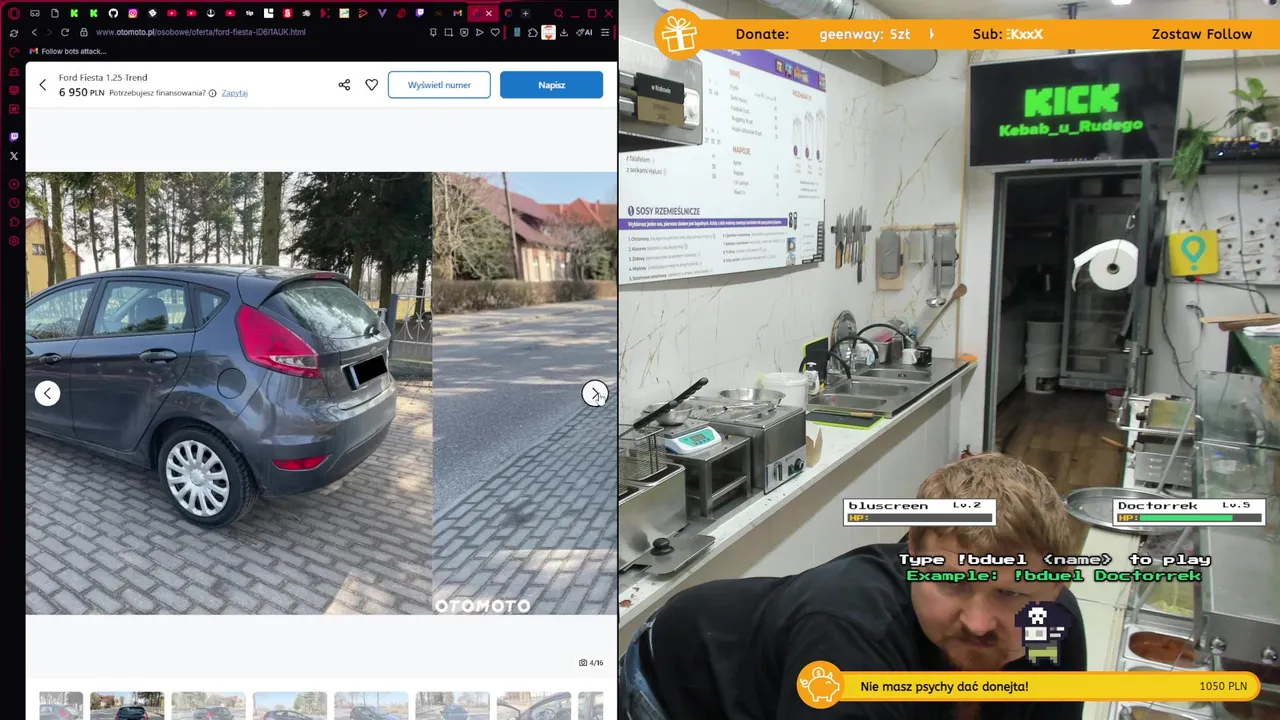The height and width of the screenshot is (720, 1280).
Task: Close the active Otomoto tab
Action: [x=489, y=13]
